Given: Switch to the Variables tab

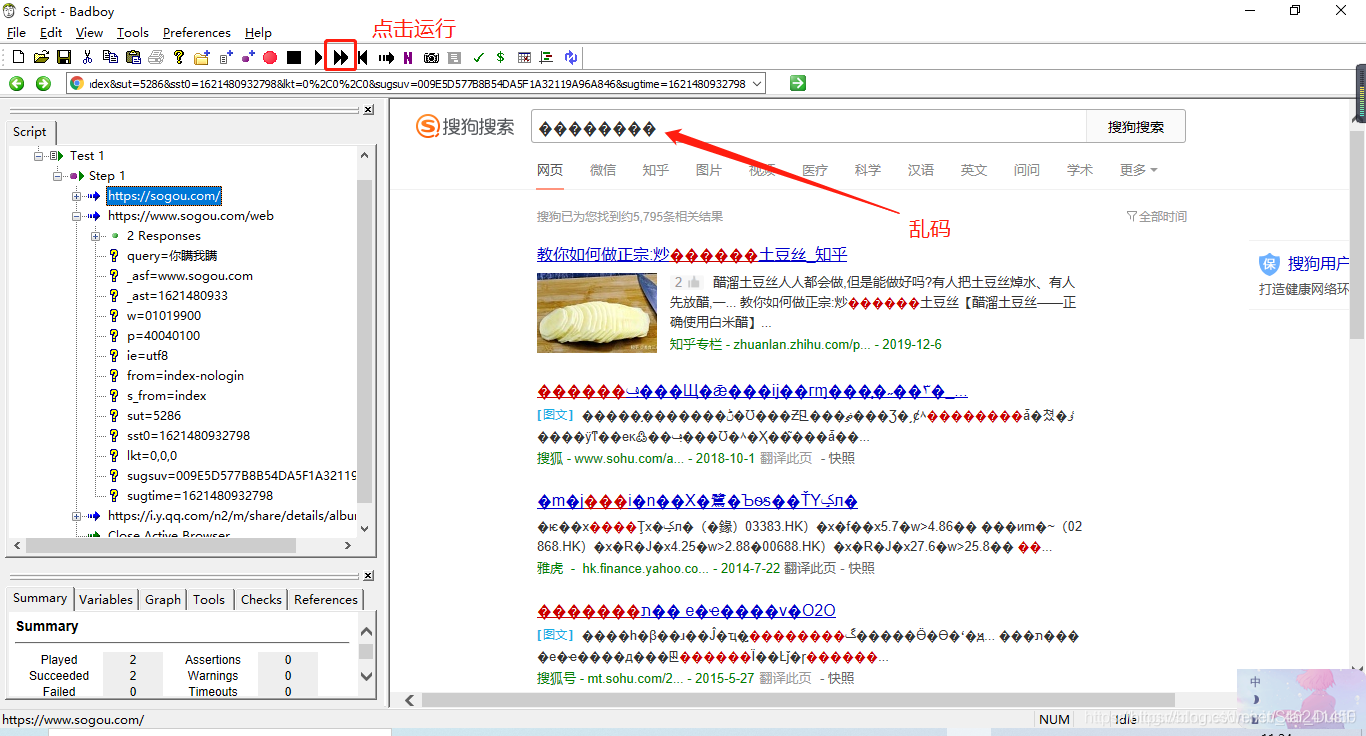Looking at the screenshot, I should coord(106,599).
